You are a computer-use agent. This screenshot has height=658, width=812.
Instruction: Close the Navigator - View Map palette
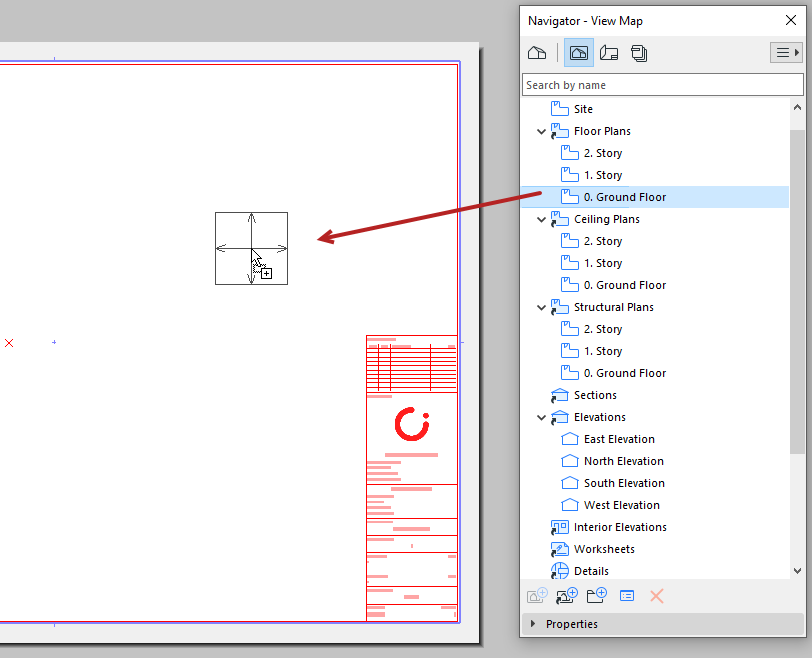pos(791,20)
